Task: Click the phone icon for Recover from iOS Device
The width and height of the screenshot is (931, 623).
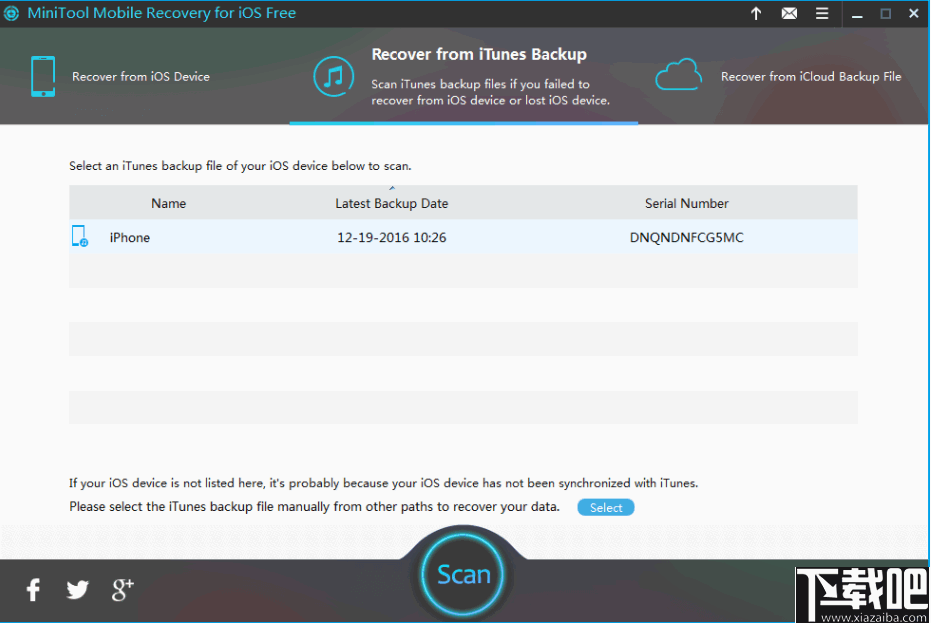Action: (x=42, y=75)
